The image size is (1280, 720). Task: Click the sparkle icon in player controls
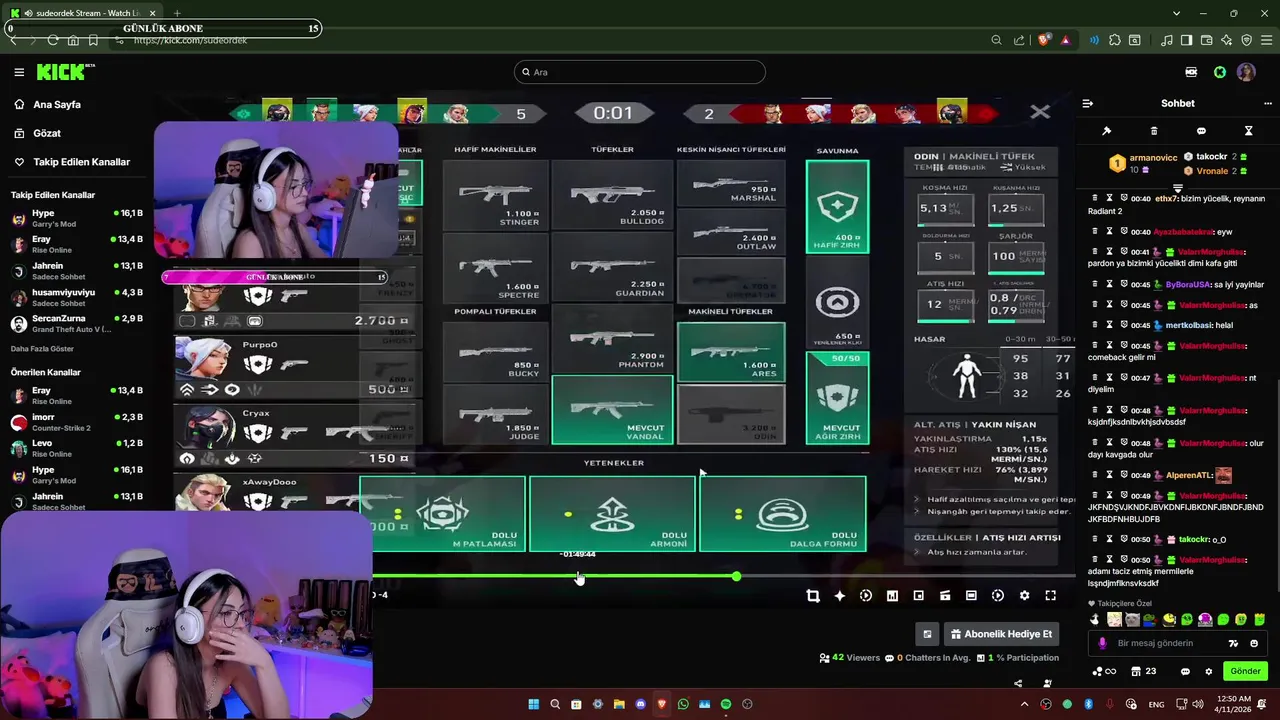pos(840,596)
